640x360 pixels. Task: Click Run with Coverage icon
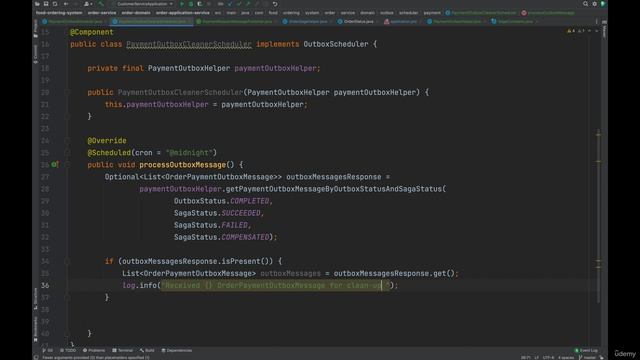tap(200, 4)
